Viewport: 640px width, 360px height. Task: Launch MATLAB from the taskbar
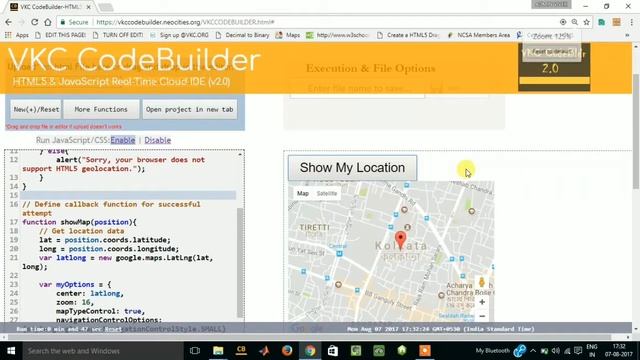click(x=264, y=351)
